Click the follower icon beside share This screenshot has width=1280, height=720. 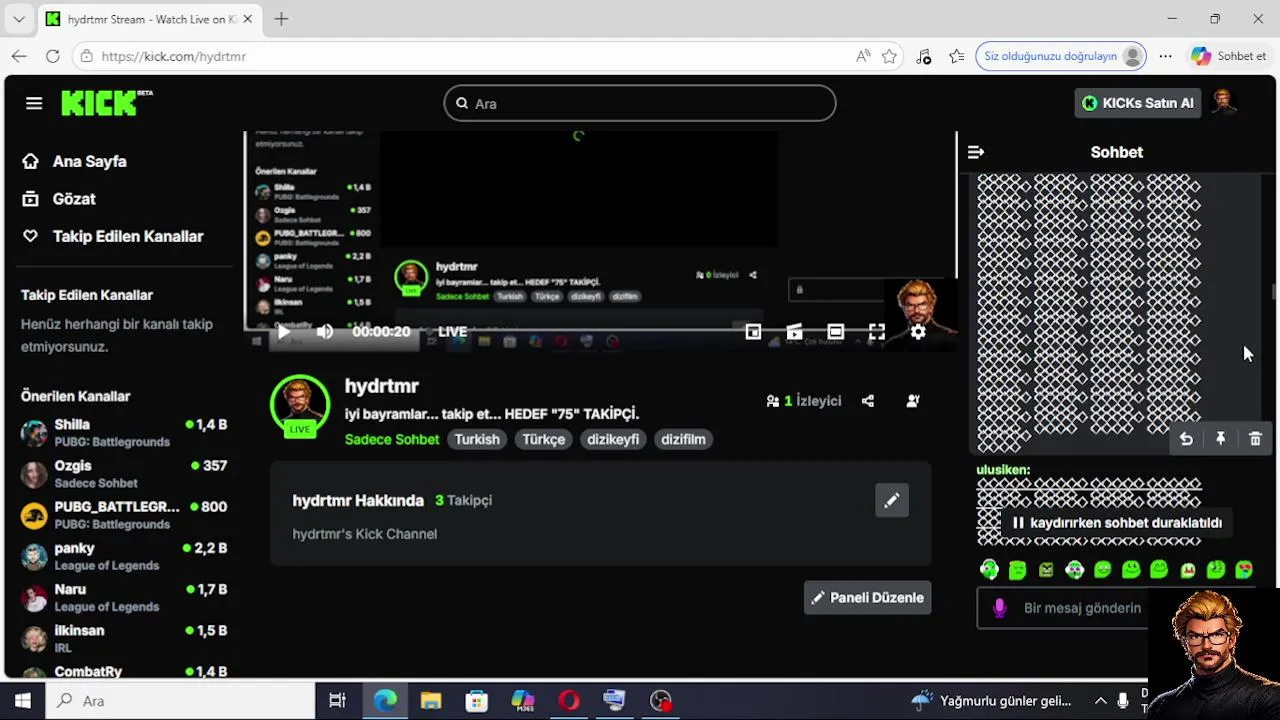(913, 401)
